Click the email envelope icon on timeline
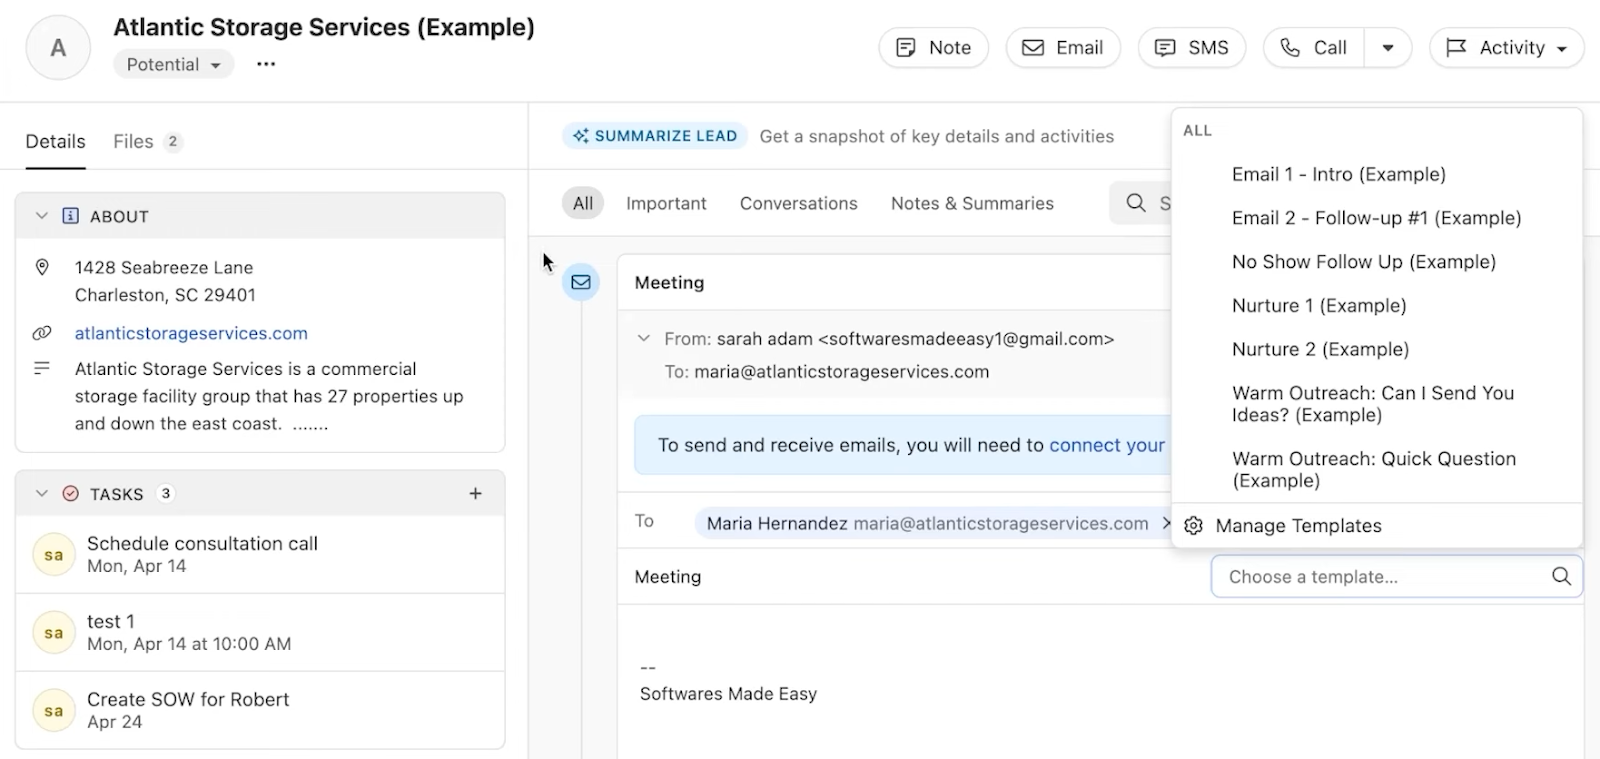The image size is (1600, 759). (581, 283)
